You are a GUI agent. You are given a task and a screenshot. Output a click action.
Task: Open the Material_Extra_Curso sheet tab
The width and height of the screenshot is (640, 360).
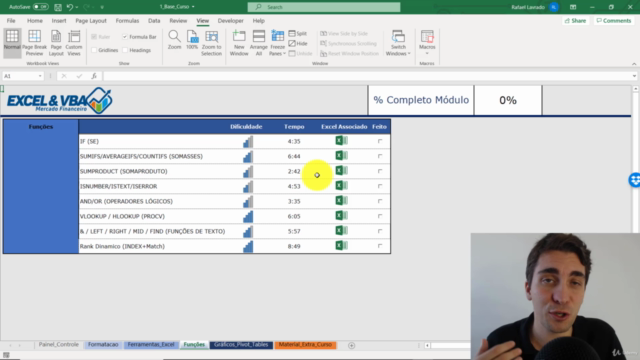(x=305, y=345)
